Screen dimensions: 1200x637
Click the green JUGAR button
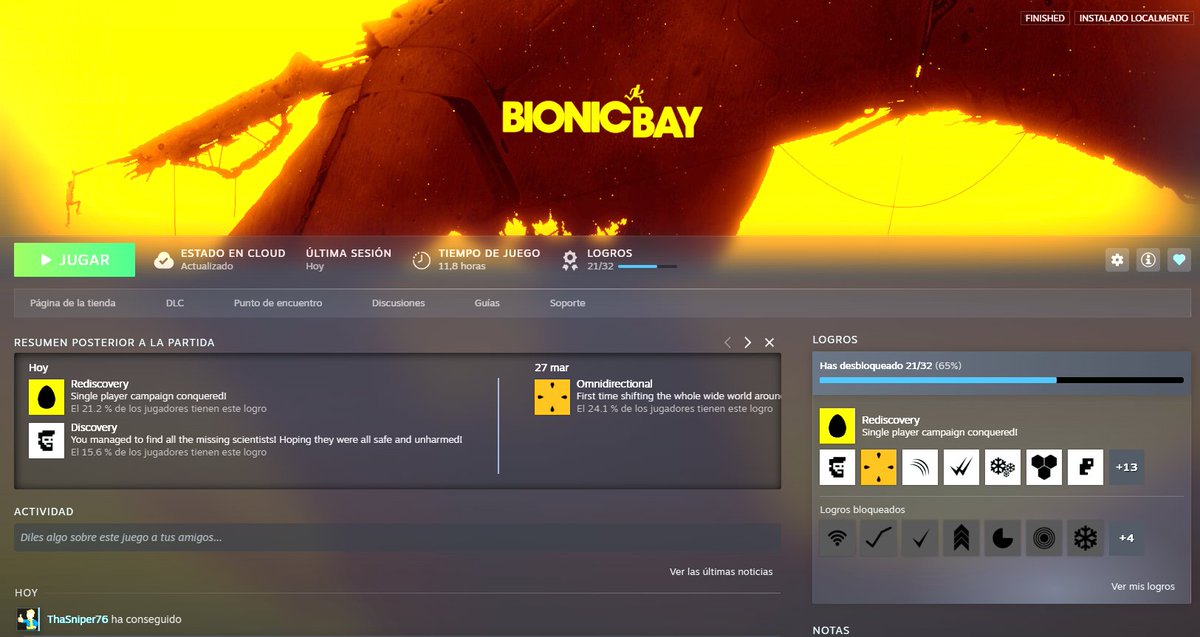click(75, 260)
